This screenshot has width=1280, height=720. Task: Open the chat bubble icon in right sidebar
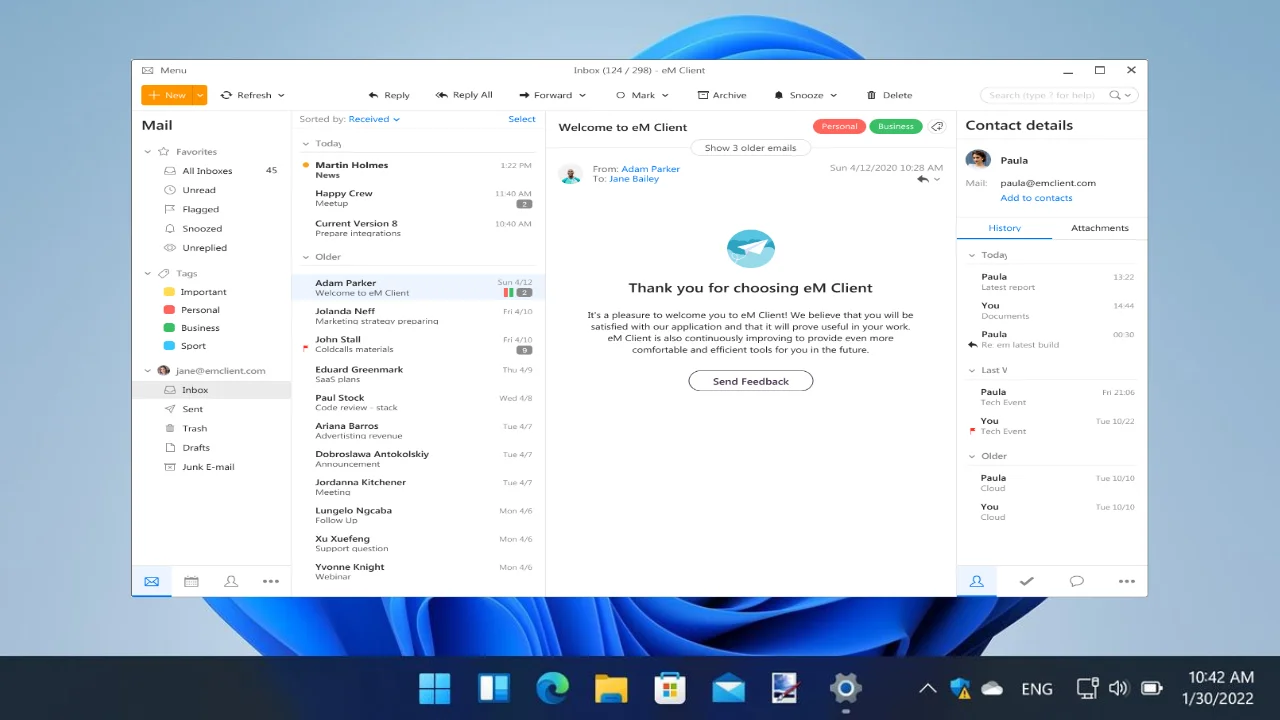pos(1077,581)
